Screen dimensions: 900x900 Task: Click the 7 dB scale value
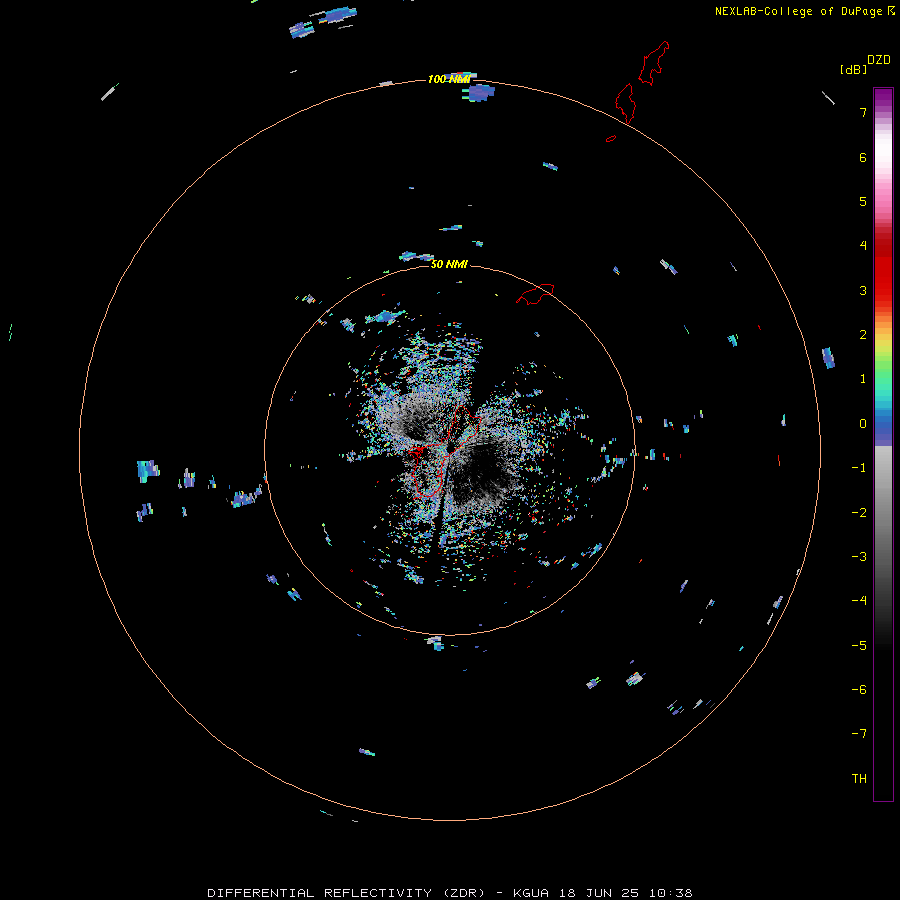[863, 112]
